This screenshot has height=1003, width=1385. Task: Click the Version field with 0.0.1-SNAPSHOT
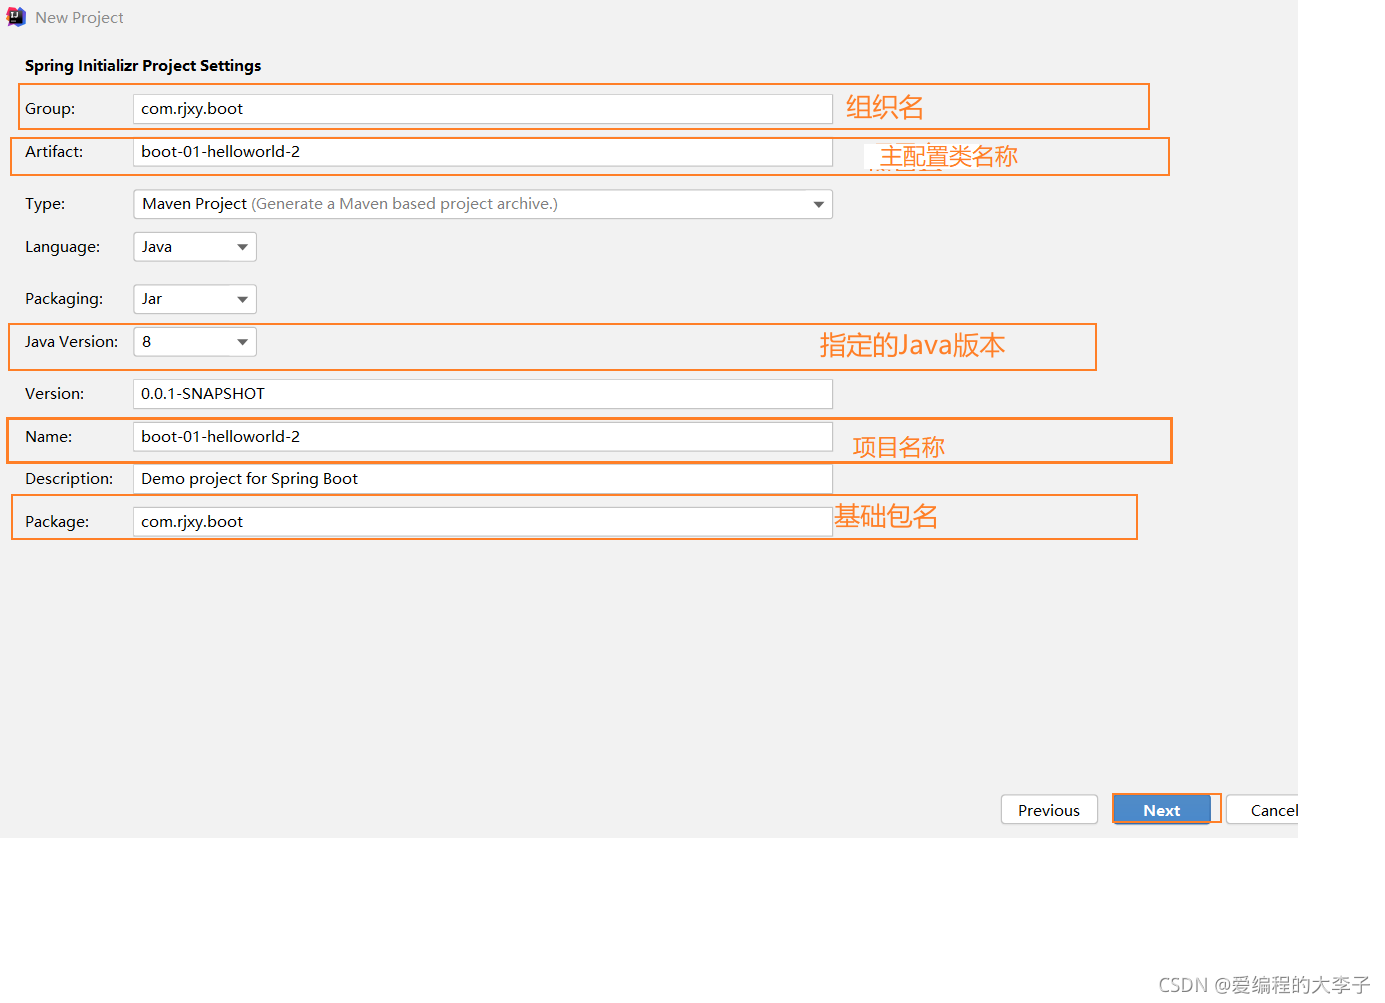tap(483, 394)
